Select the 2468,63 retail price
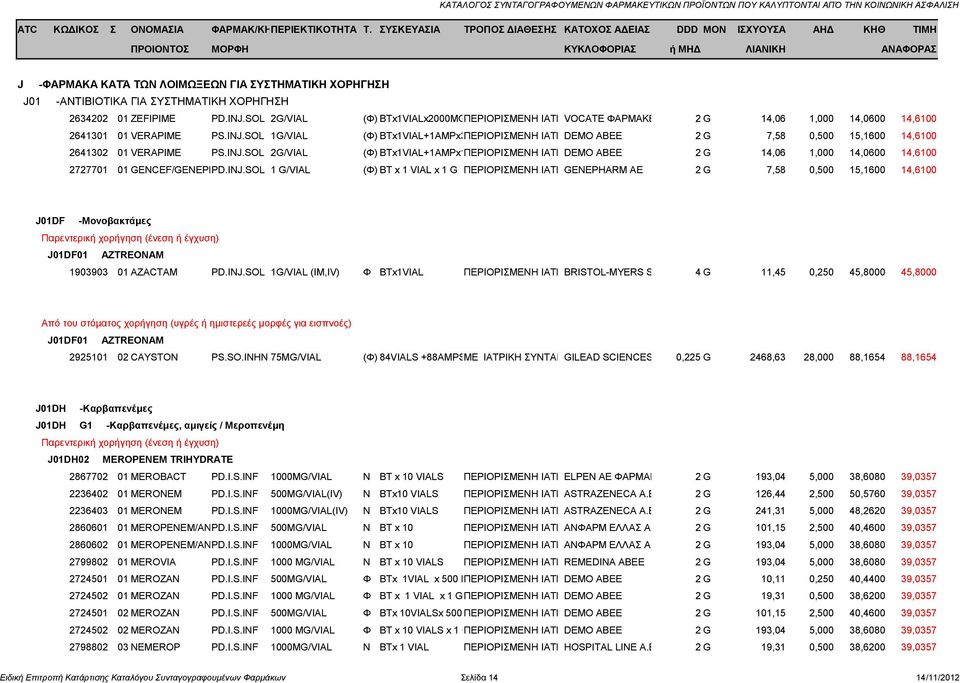This screenshot has height=683, width=960. coord(768,357)
